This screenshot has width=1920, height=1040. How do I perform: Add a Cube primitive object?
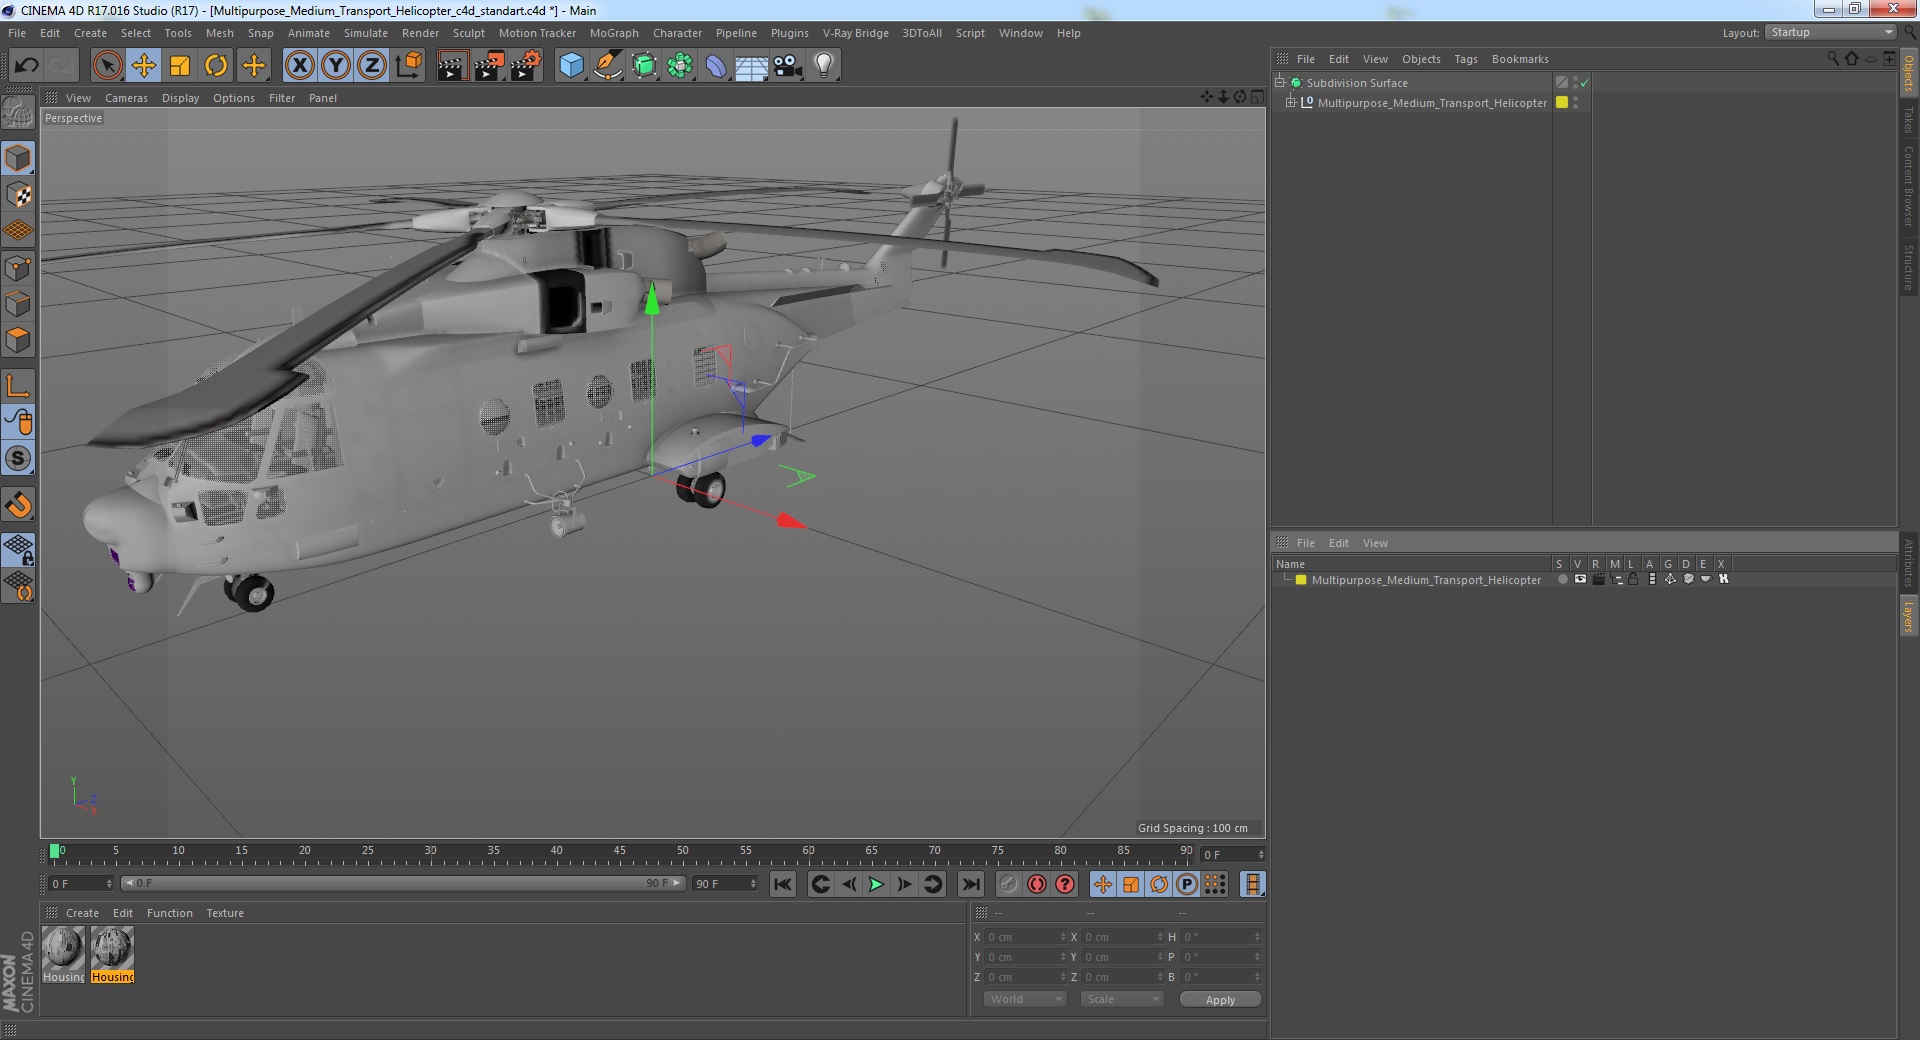click(571, 66)
